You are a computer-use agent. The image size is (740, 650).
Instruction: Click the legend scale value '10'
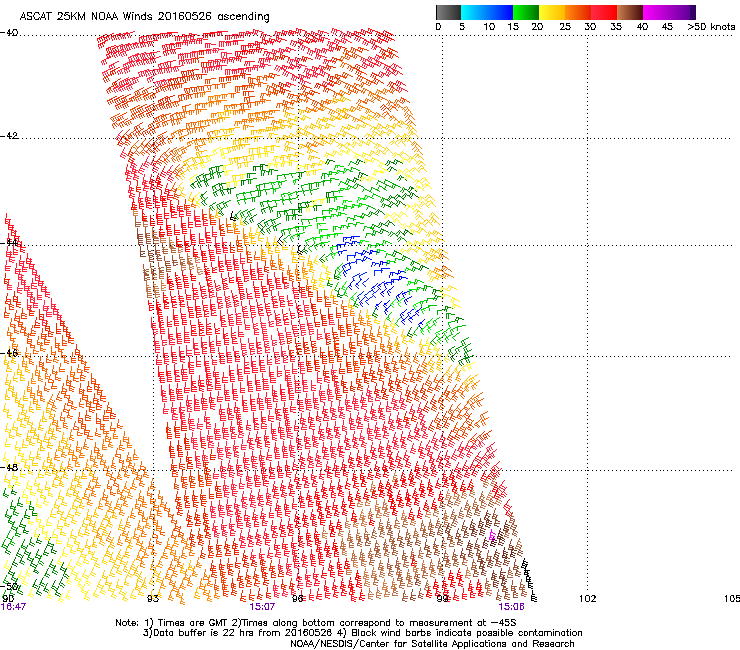489,27
